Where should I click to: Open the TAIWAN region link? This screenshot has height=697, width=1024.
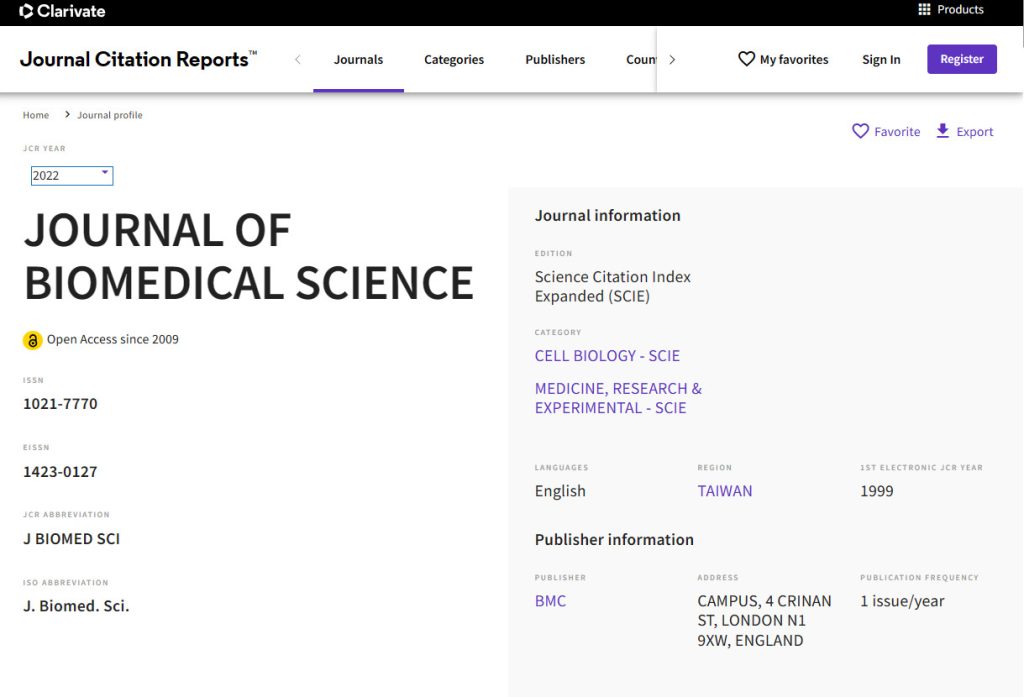tap(725, 491)
